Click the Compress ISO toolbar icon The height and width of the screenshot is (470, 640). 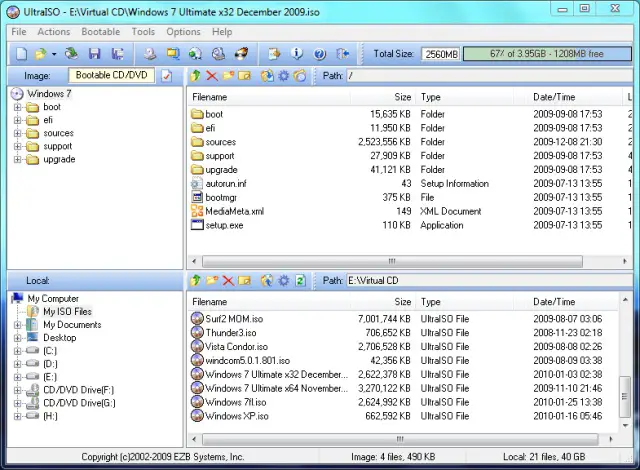point(173,53)
